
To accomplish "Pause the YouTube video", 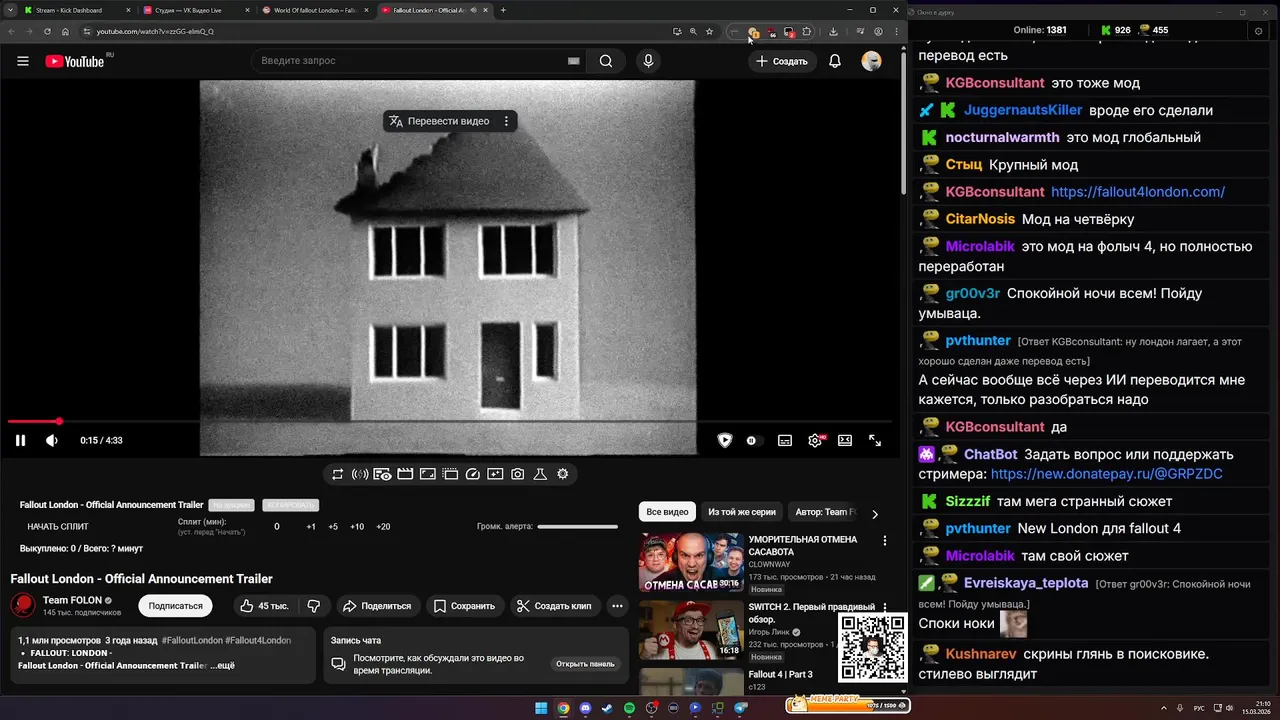I will [x=20, y=440].
